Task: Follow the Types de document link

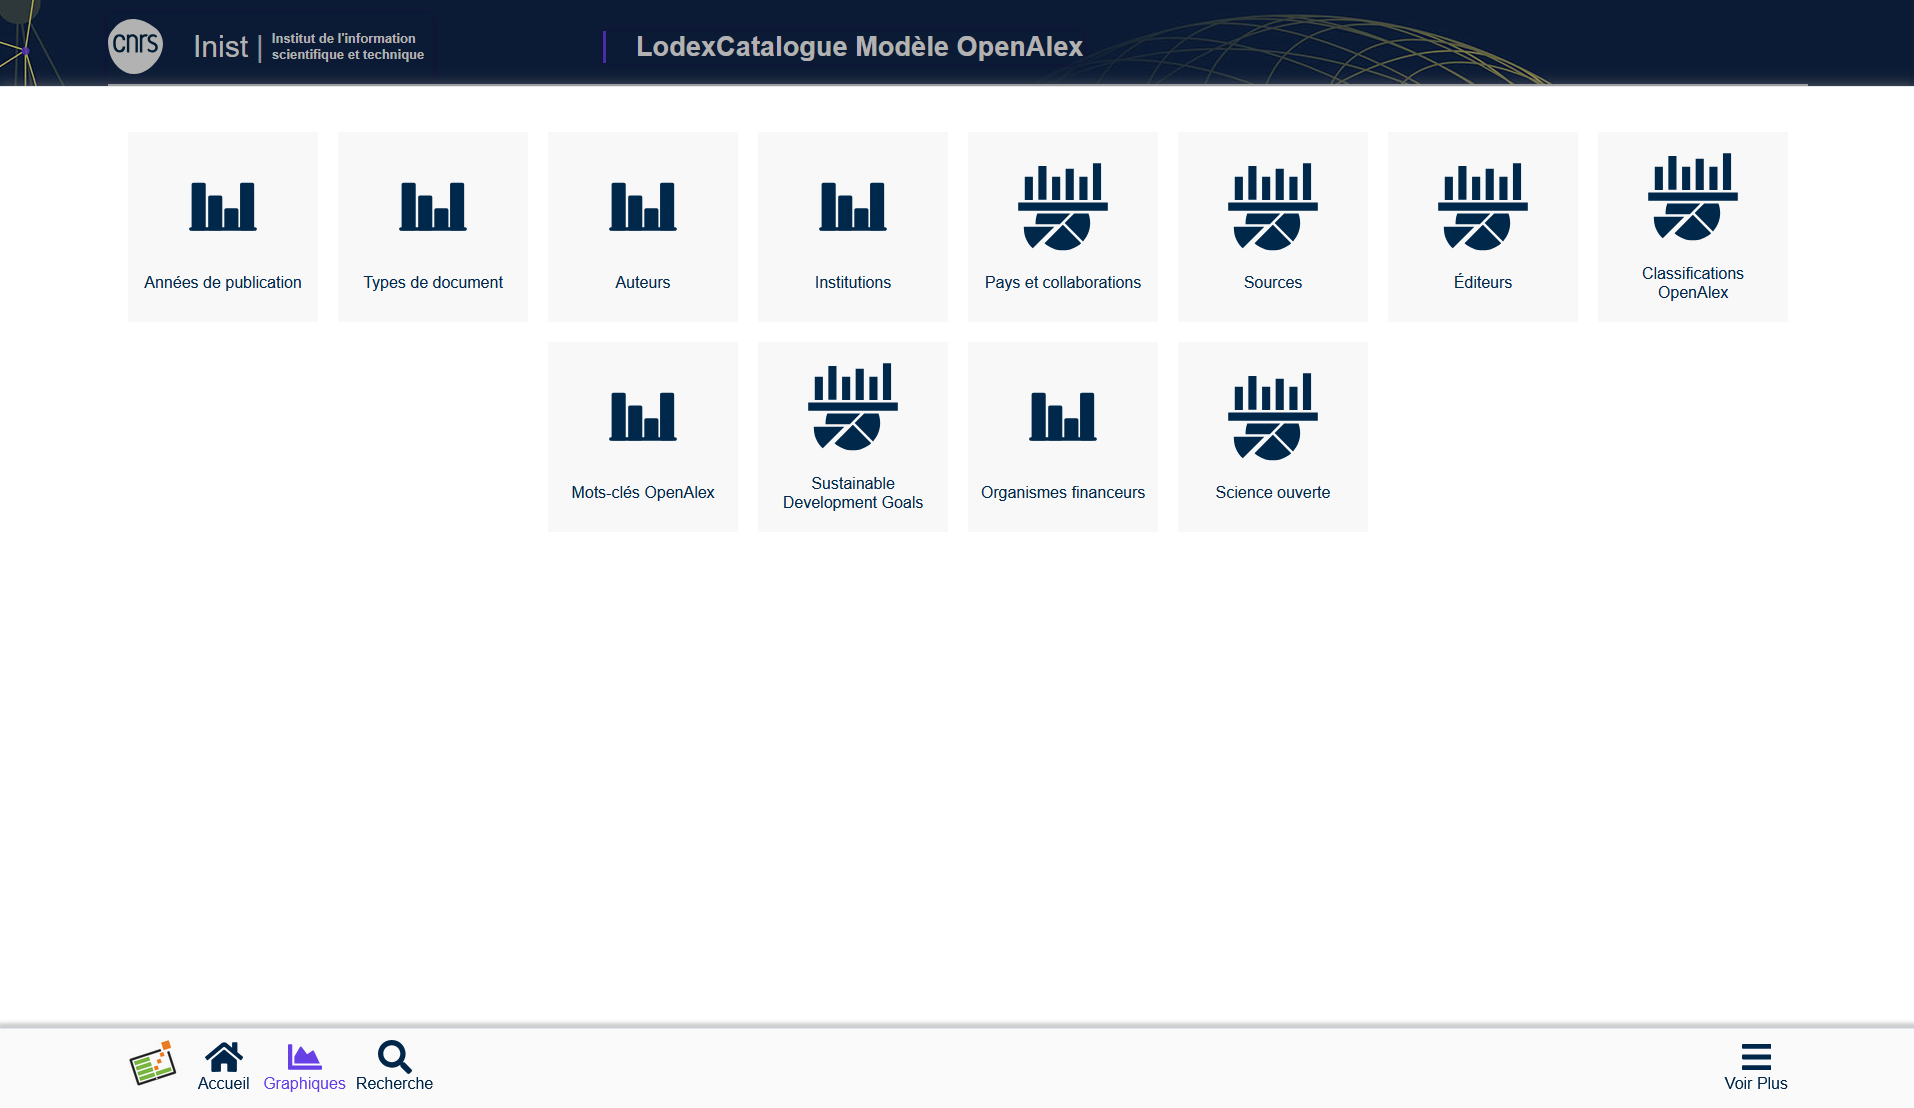Action: click(x=433, y=283)
